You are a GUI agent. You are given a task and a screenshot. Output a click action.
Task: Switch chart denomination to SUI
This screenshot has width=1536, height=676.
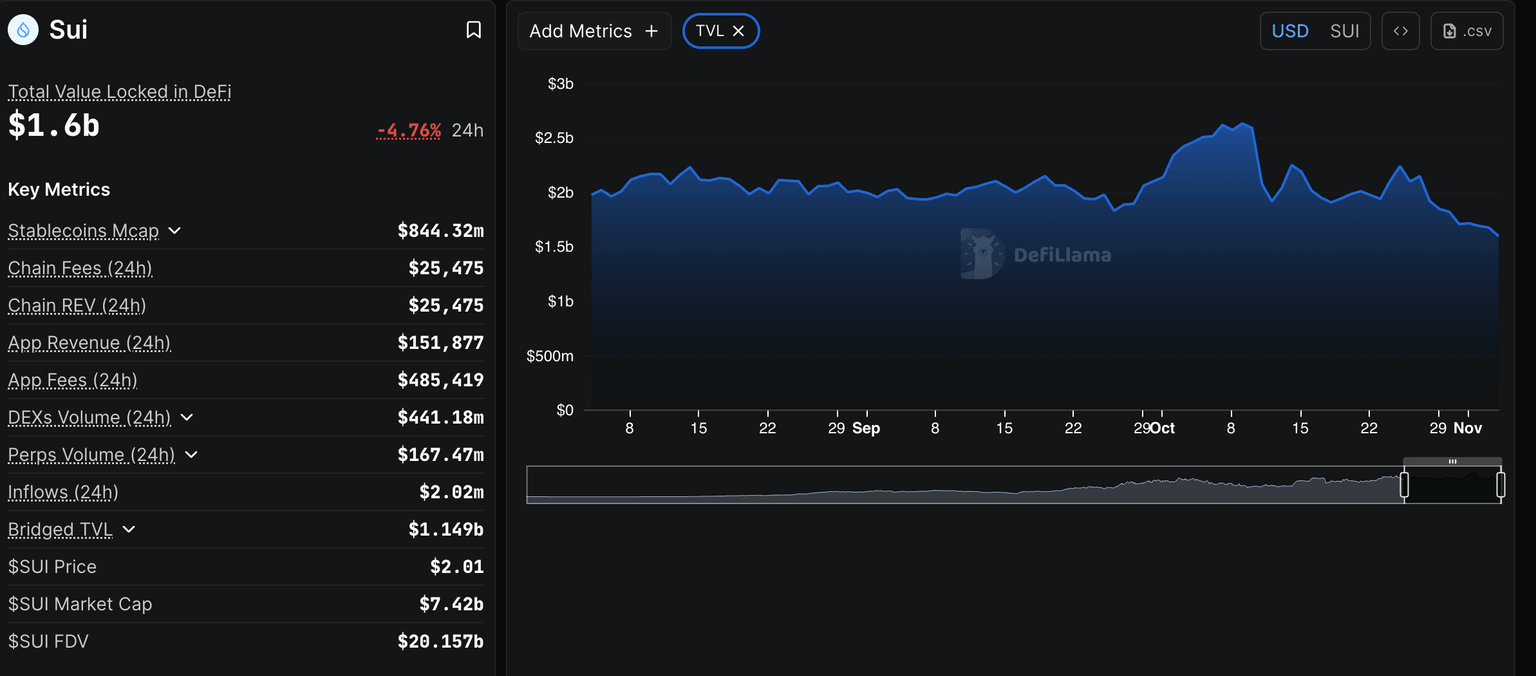[1344, 31]
